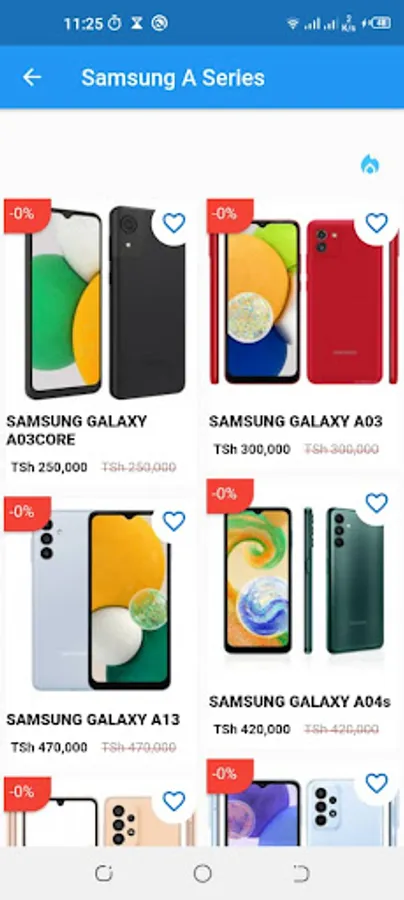The width and height of the screenshot is (404, 900).
Task: Favorite the Samsung Galaxy A03 heart
Action: (376, 223)
